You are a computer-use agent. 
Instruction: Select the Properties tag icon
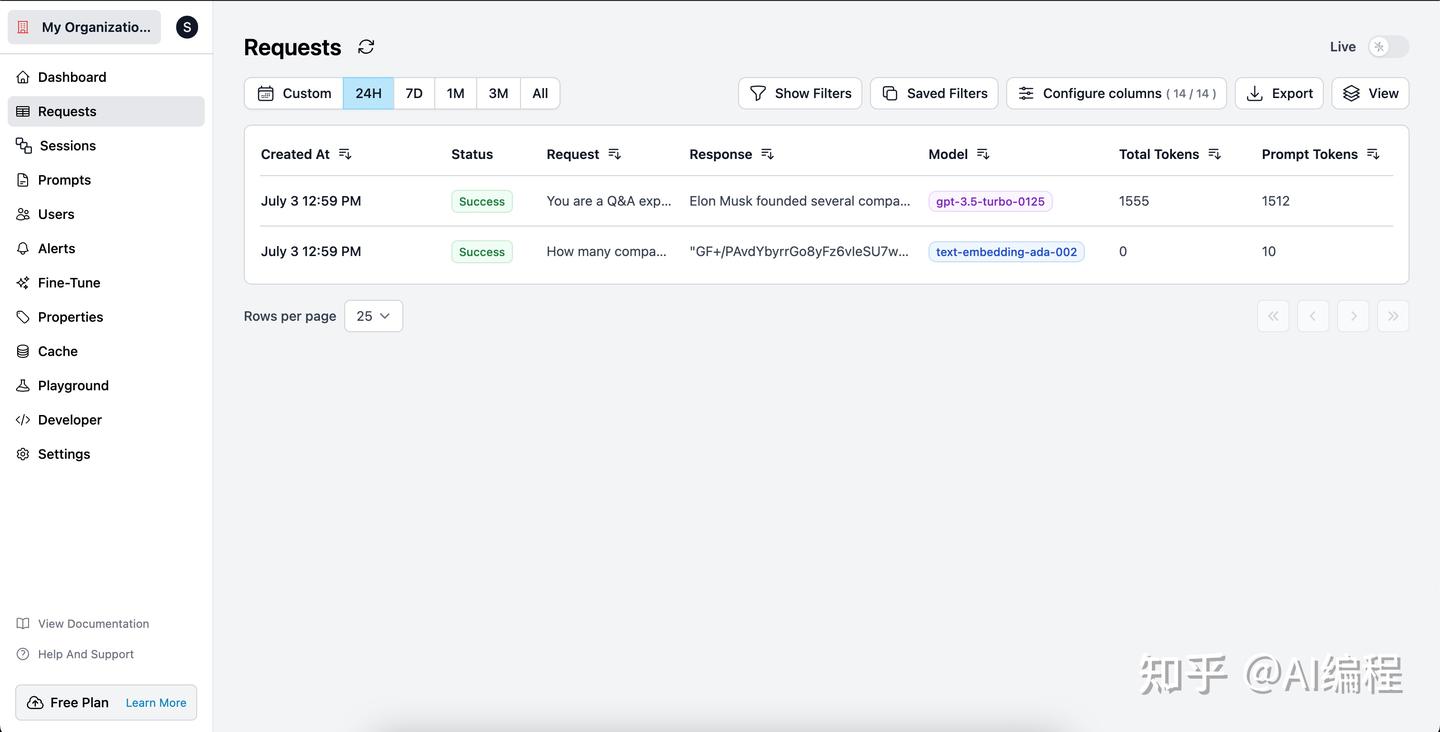click(x=21, y=317)
